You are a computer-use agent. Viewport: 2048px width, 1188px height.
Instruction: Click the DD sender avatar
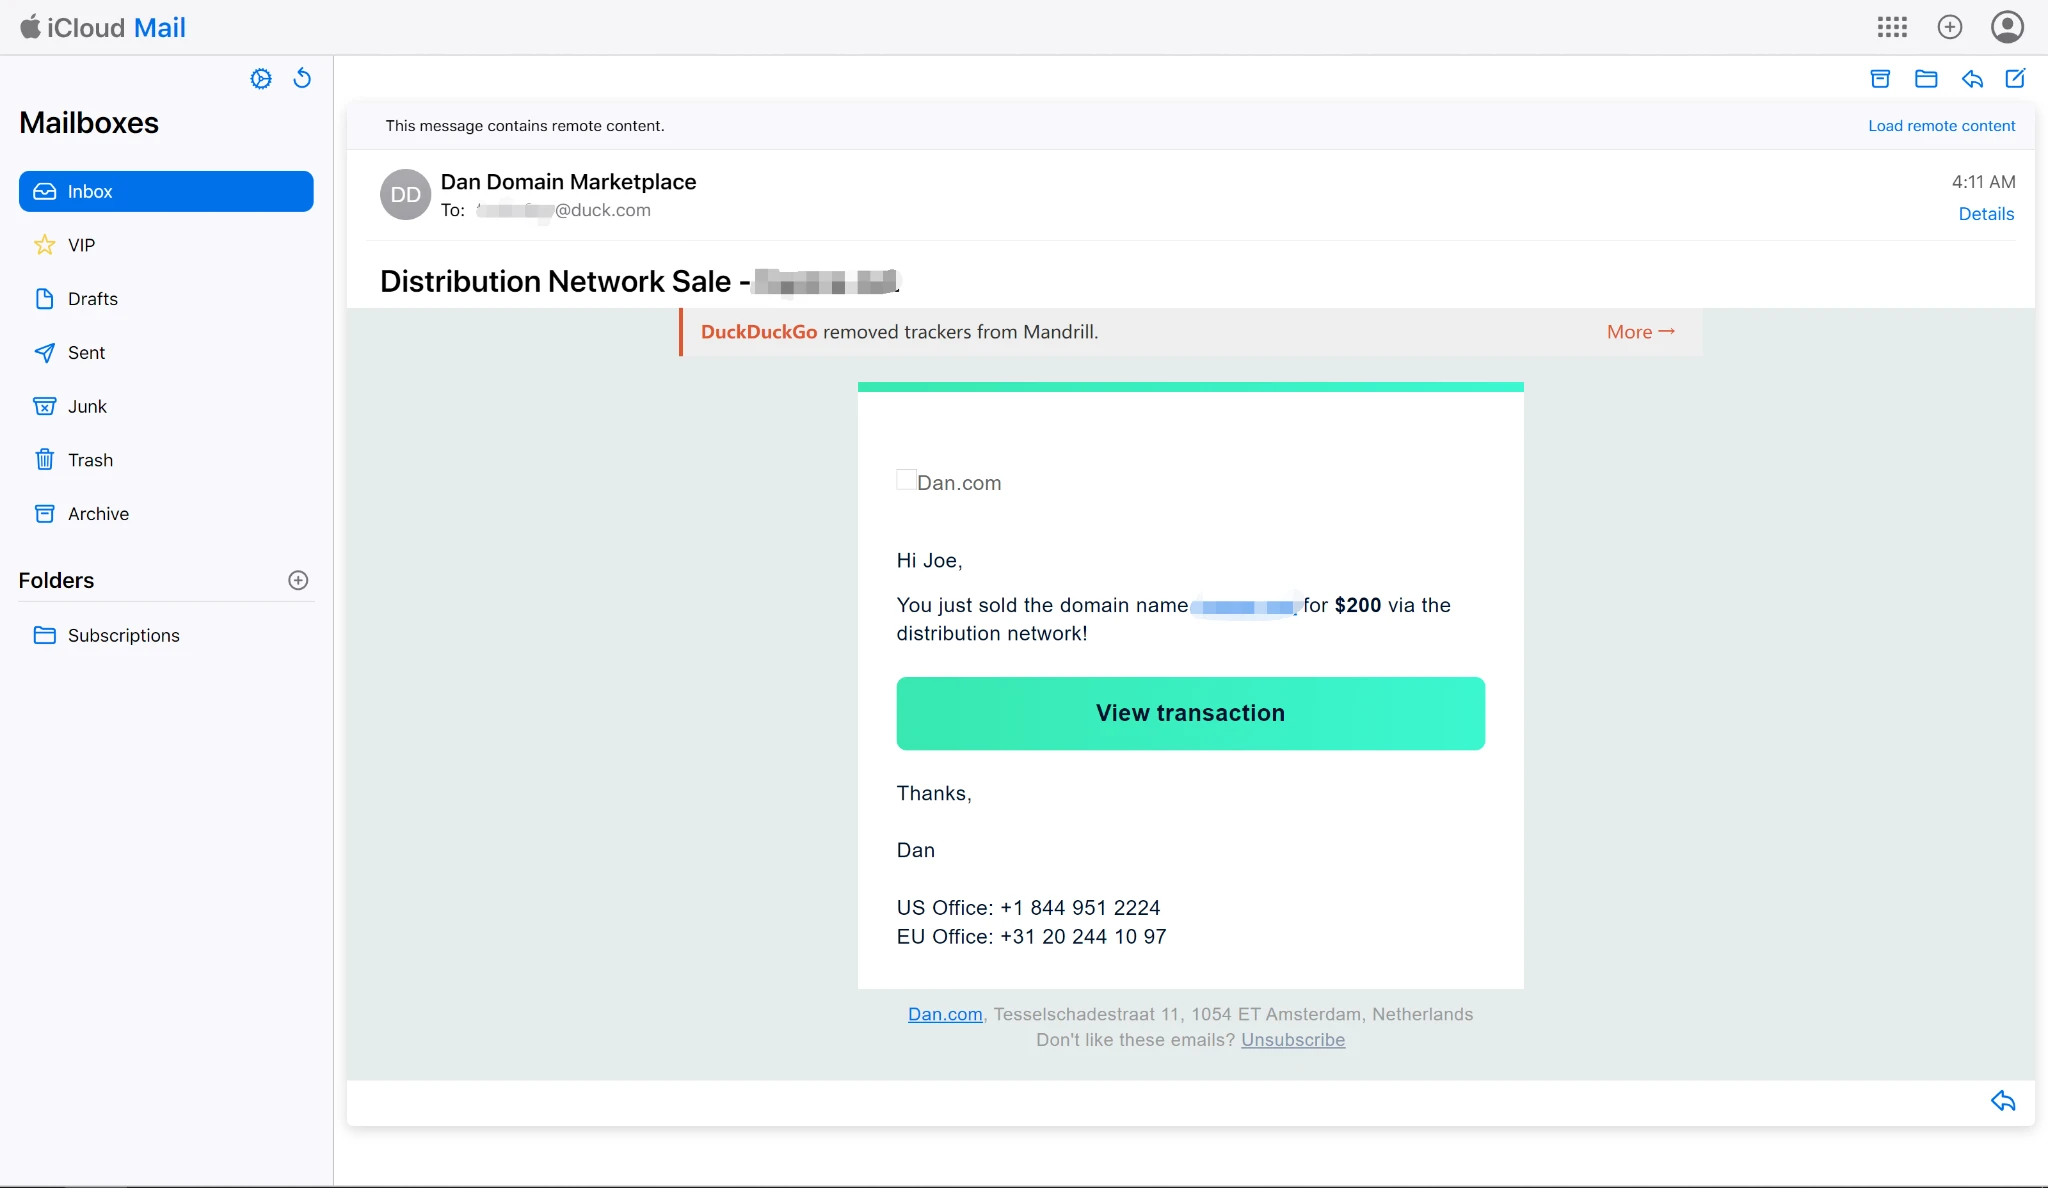point(405,194)
